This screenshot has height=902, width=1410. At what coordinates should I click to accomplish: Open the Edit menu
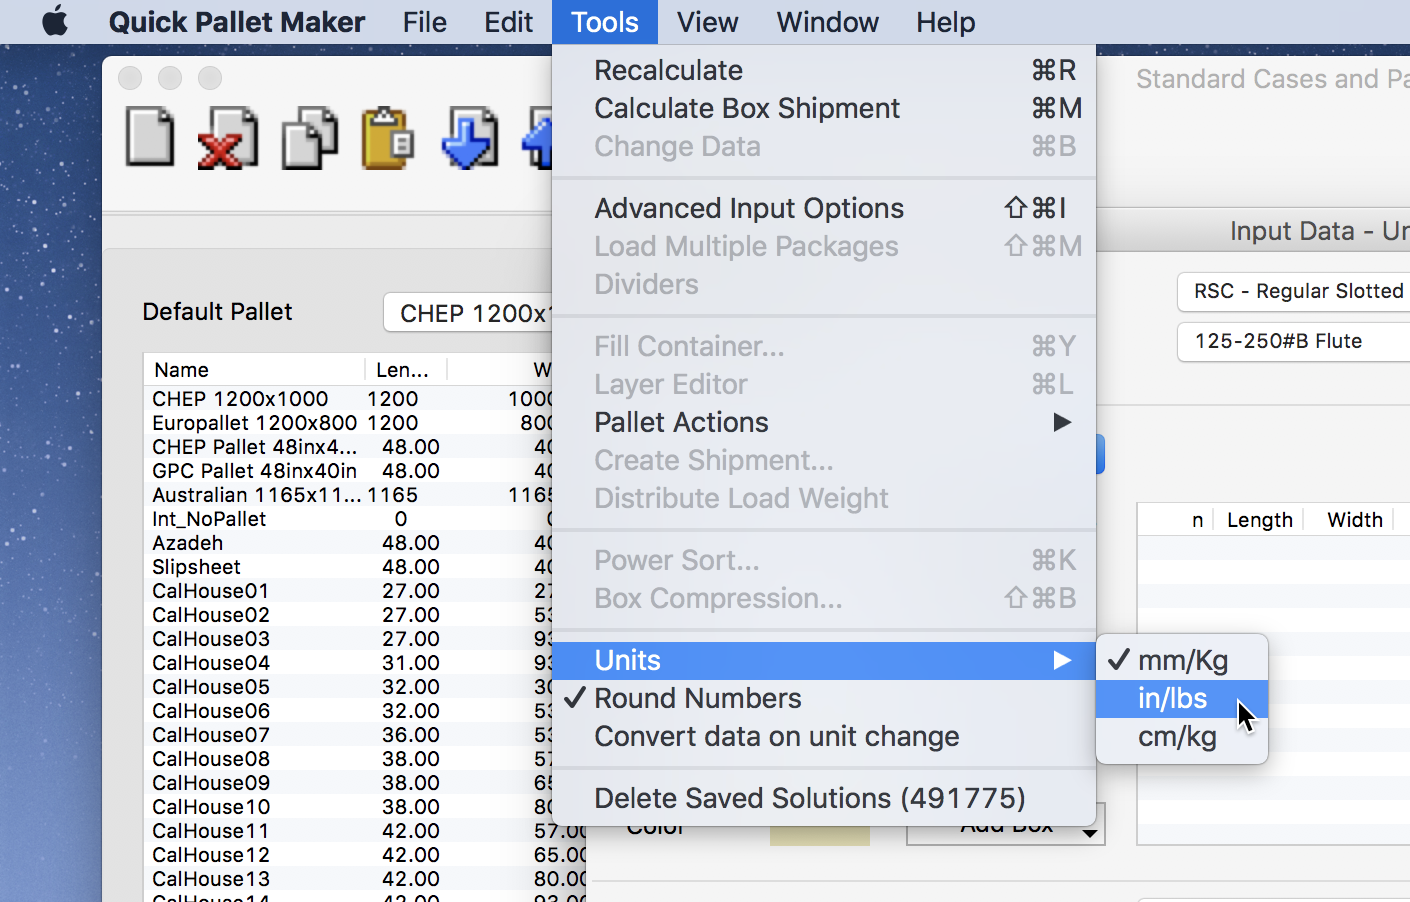click(509, 22)
